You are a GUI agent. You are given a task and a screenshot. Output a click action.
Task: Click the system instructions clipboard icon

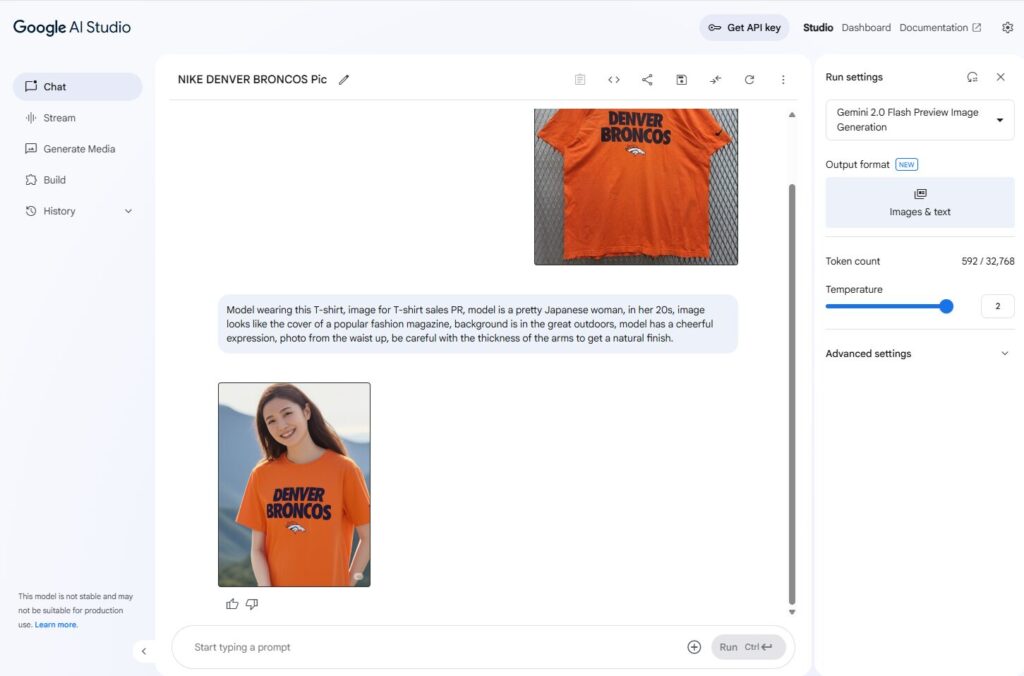click(580, 80)
